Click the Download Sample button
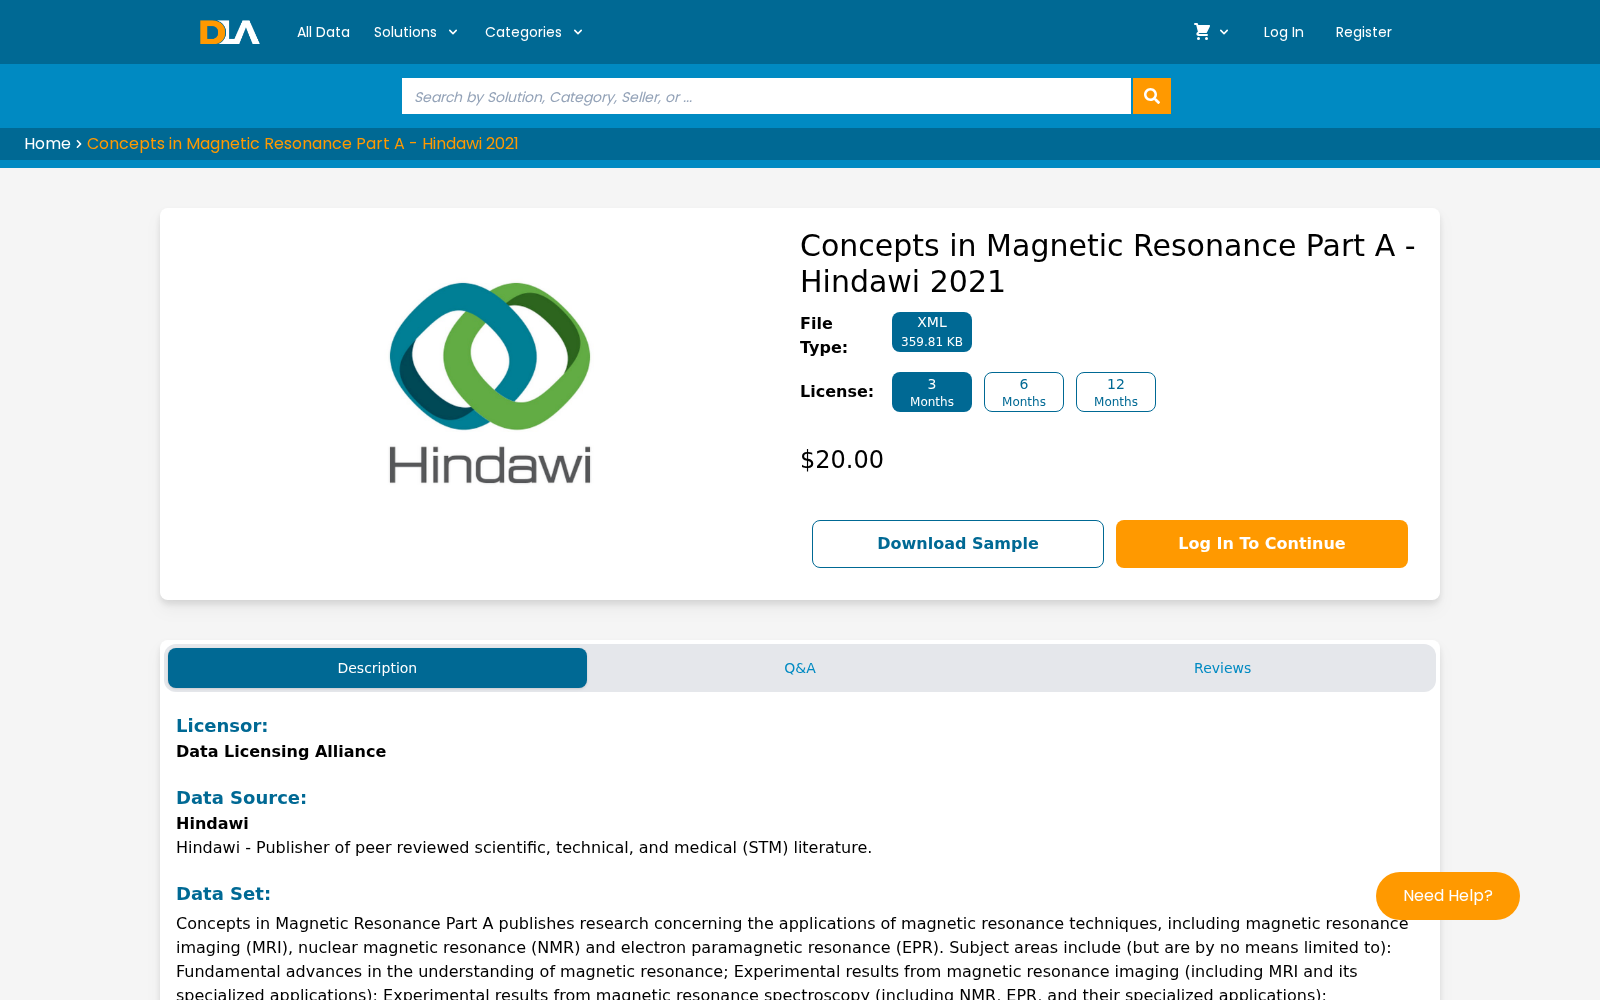Viewport: 1600px width, 1000px height. 958,544
